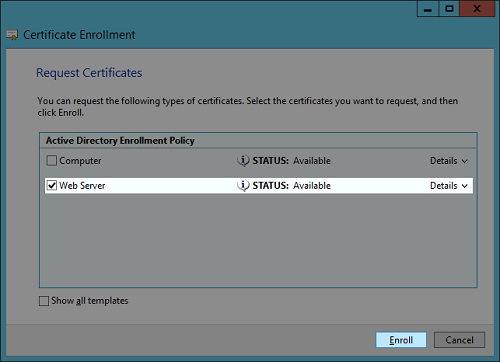Click the Cancel button
This screenshot has width=500, height=362.
[459, 340]
